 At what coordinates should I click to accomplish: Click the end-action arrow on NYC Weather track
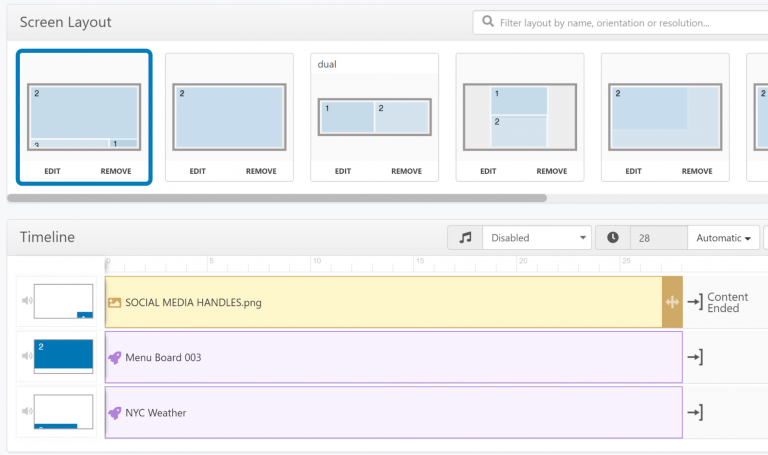pos(695,412)
